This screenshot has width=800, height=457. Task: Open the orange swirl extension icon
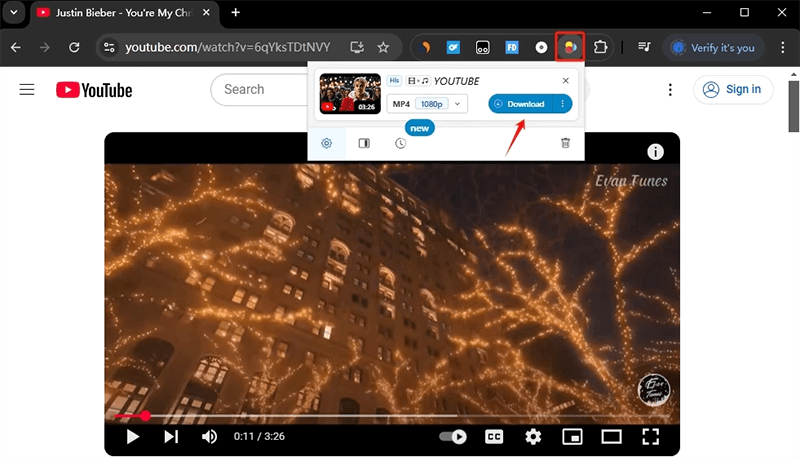(424, 47)
